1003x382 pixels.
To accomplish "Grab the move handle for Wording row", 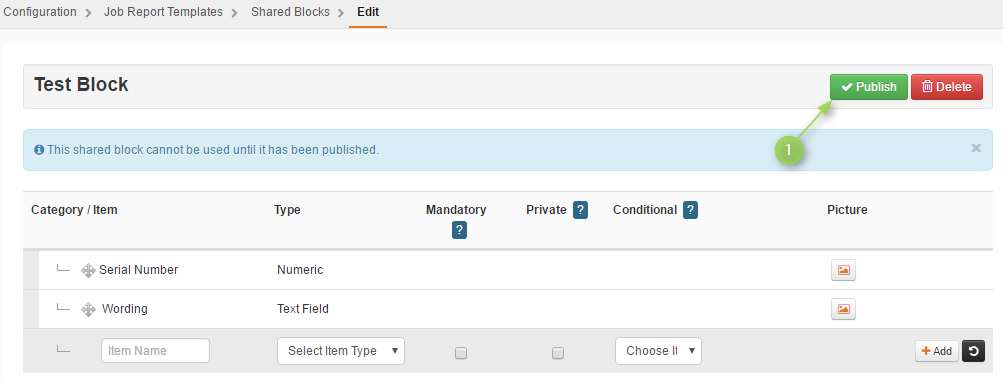I will pyautogui.click(x=88, y=310).
